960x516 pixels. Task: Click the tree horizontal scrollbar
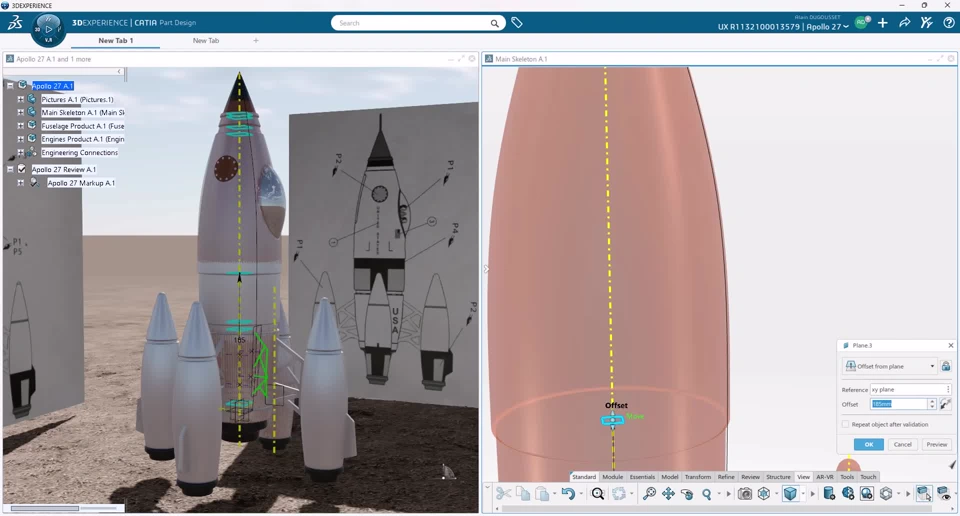[x=45, y=508]
